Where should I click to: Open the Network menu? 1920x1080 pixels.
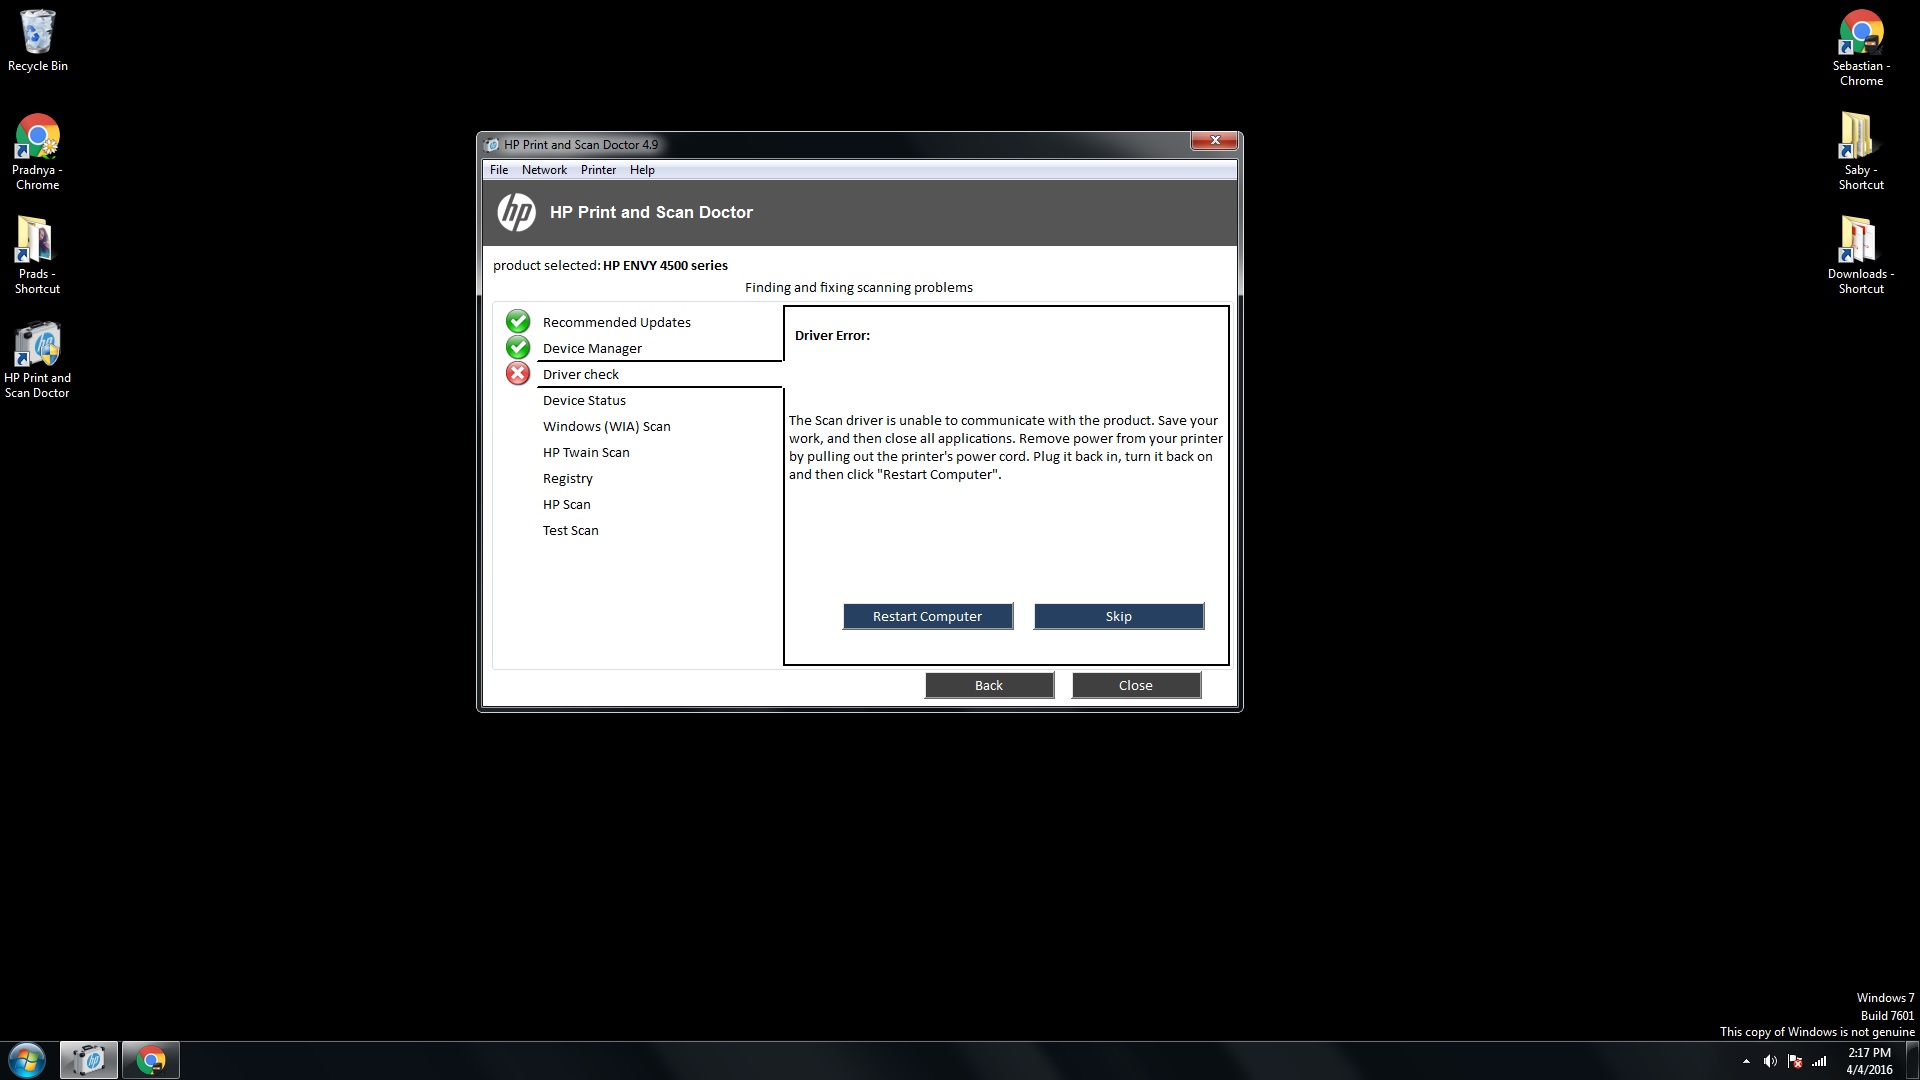(544, 170)
